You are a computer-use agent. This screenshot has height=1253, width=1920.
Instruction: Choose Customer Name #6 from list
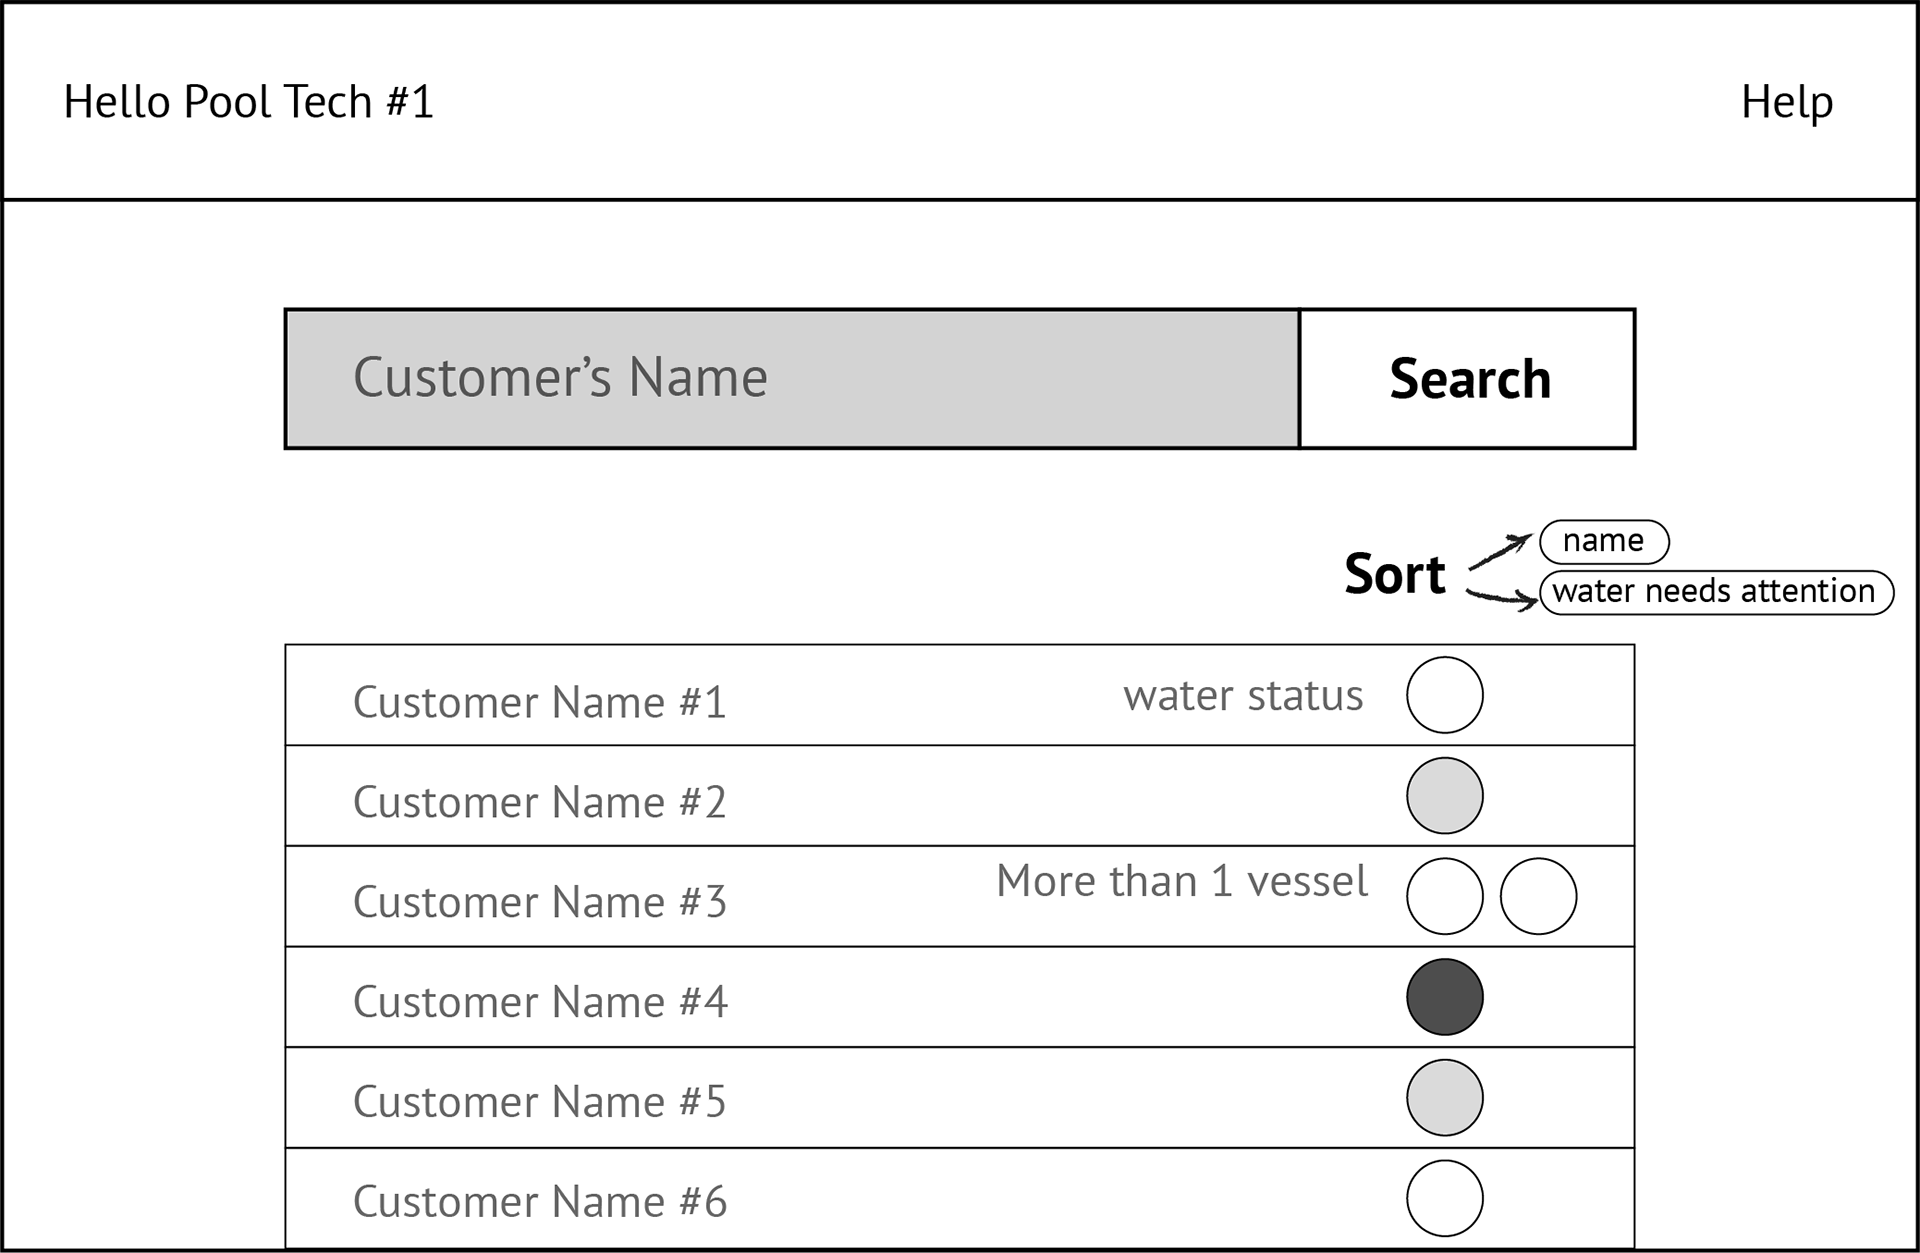tap(539, 1202)
